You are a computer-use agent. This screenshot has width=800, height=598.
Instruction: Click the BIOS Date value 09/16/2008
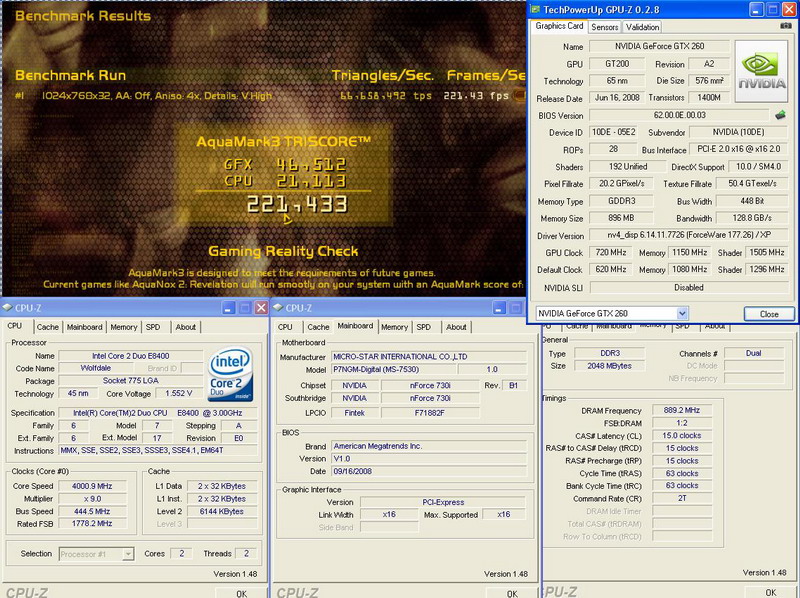(429, 471)
